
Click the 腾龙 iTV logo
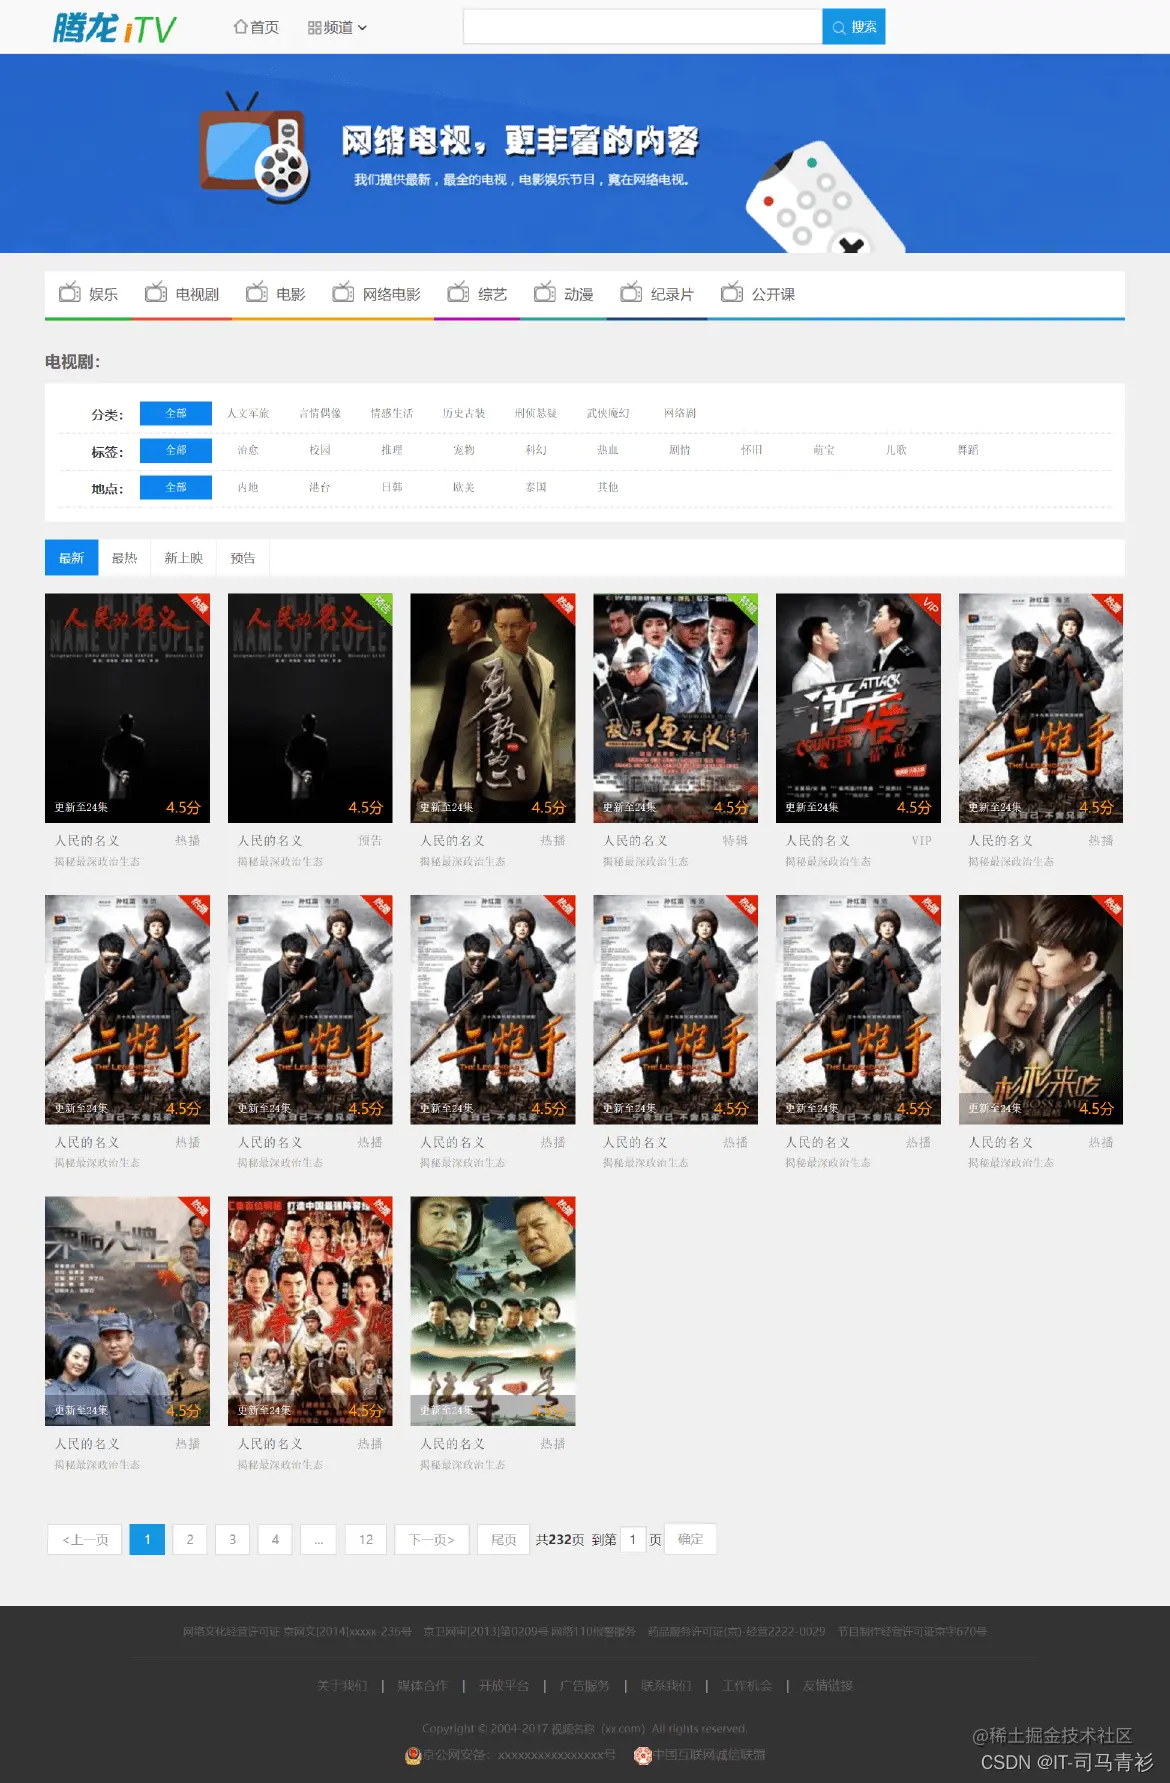click(x=114, y=28)
